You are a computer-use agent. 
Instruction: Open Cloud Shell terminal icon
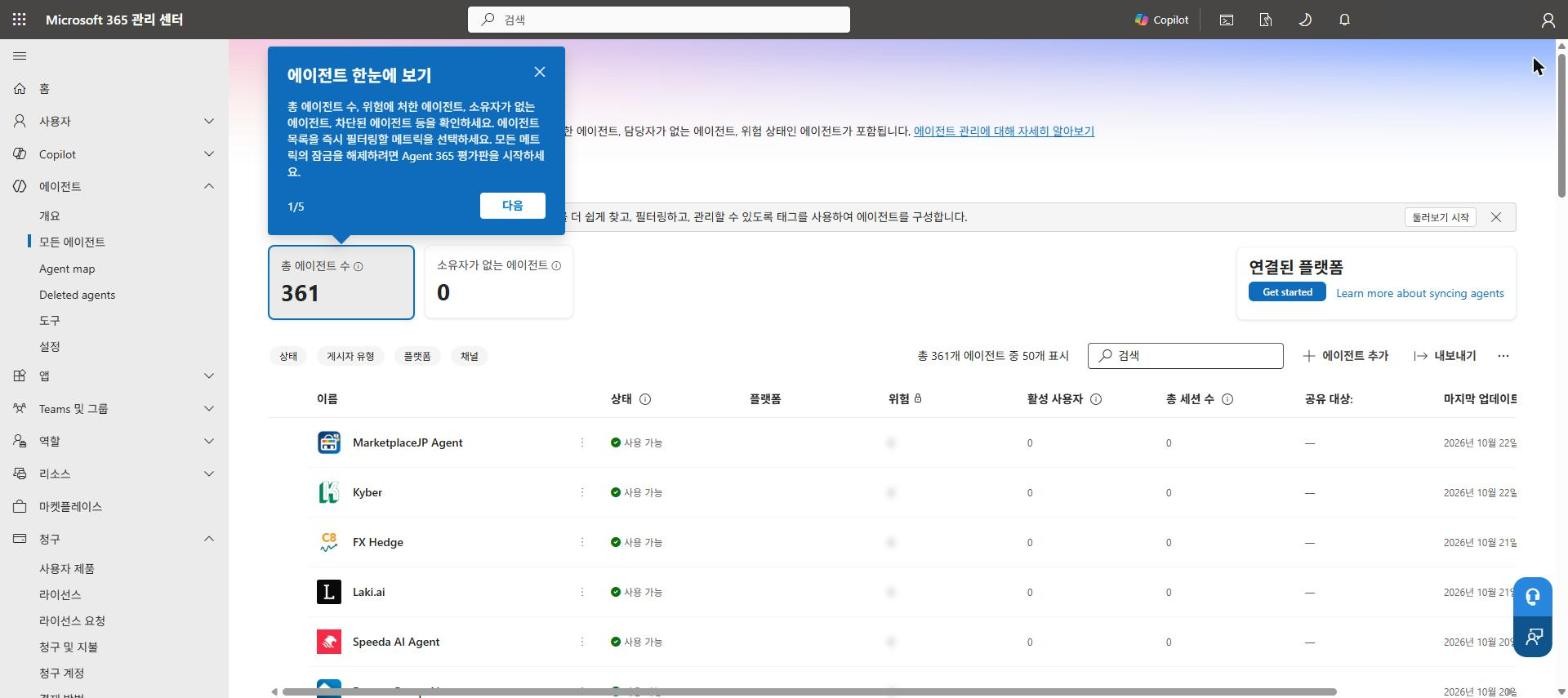click(1226, 19)
